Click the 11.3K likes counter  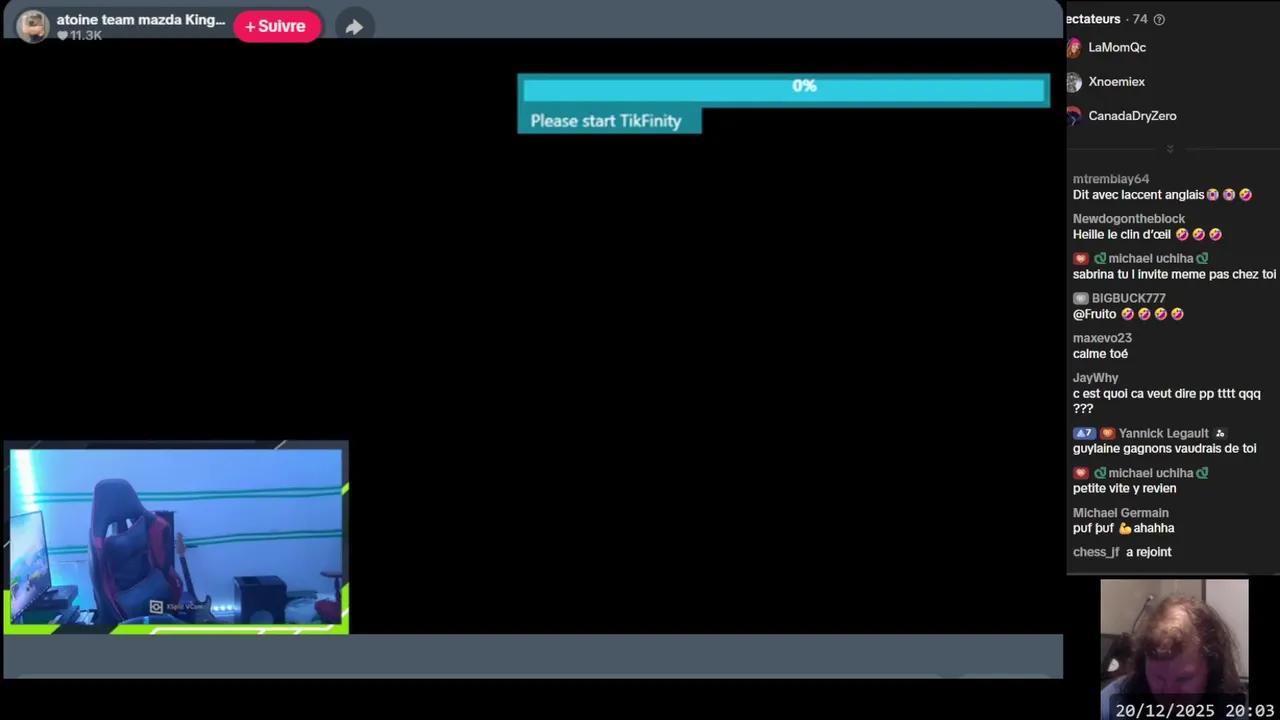(79, 35)
